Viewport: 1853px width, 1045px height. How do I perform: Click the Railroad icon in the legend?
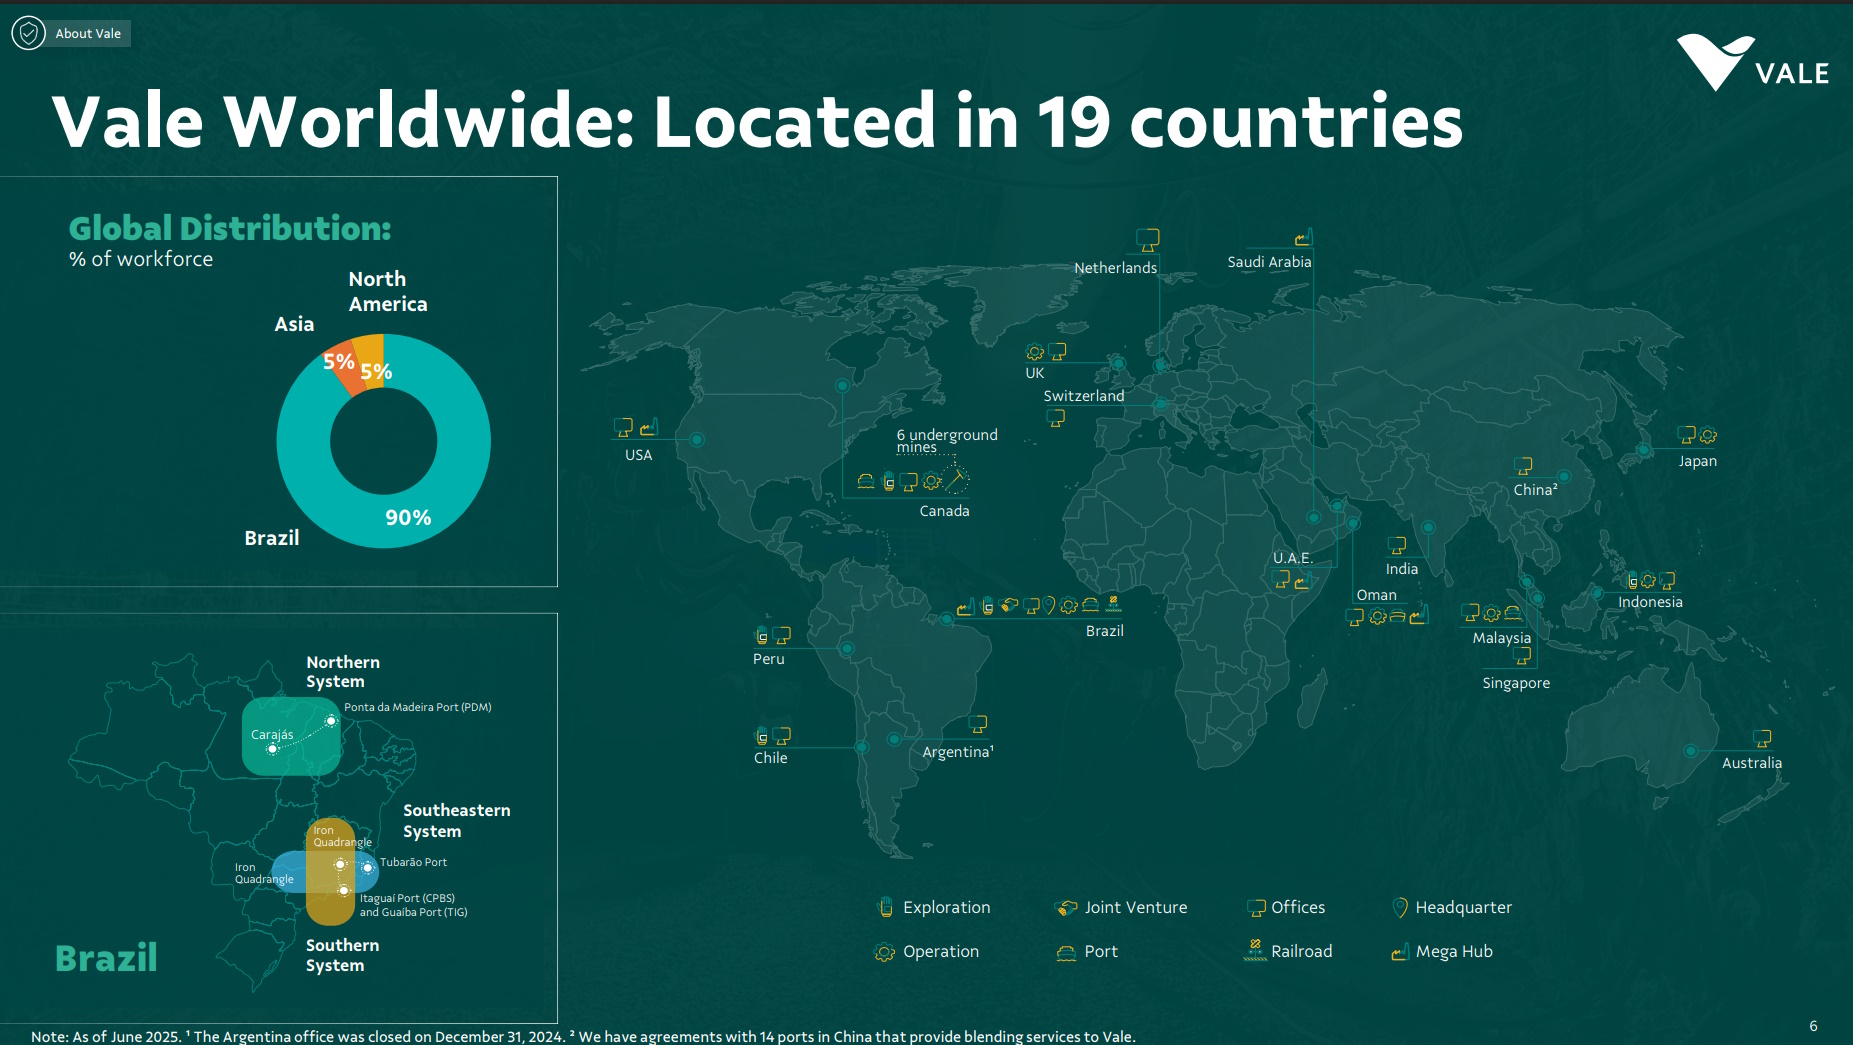[1254, 950]
